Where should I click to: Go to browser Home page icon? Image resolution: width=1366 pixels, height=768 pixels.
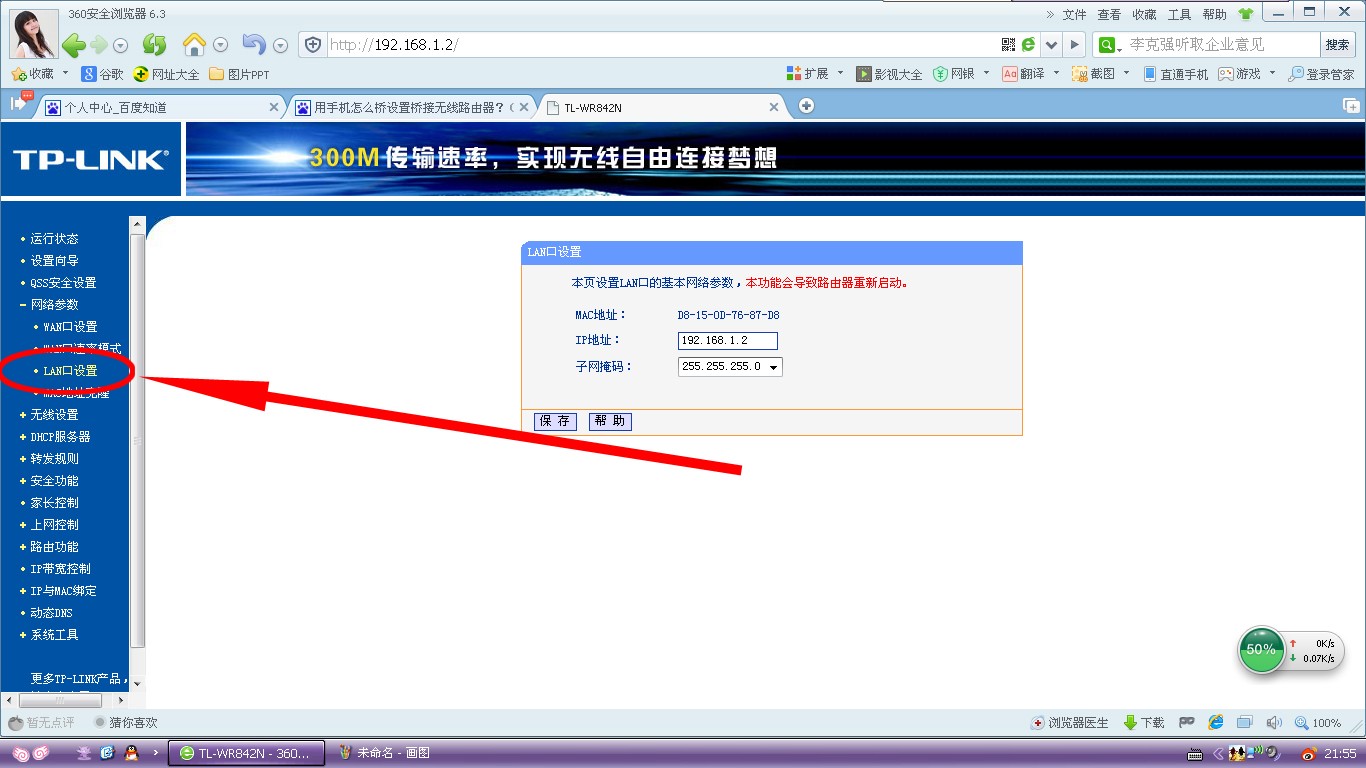[194, 45]
